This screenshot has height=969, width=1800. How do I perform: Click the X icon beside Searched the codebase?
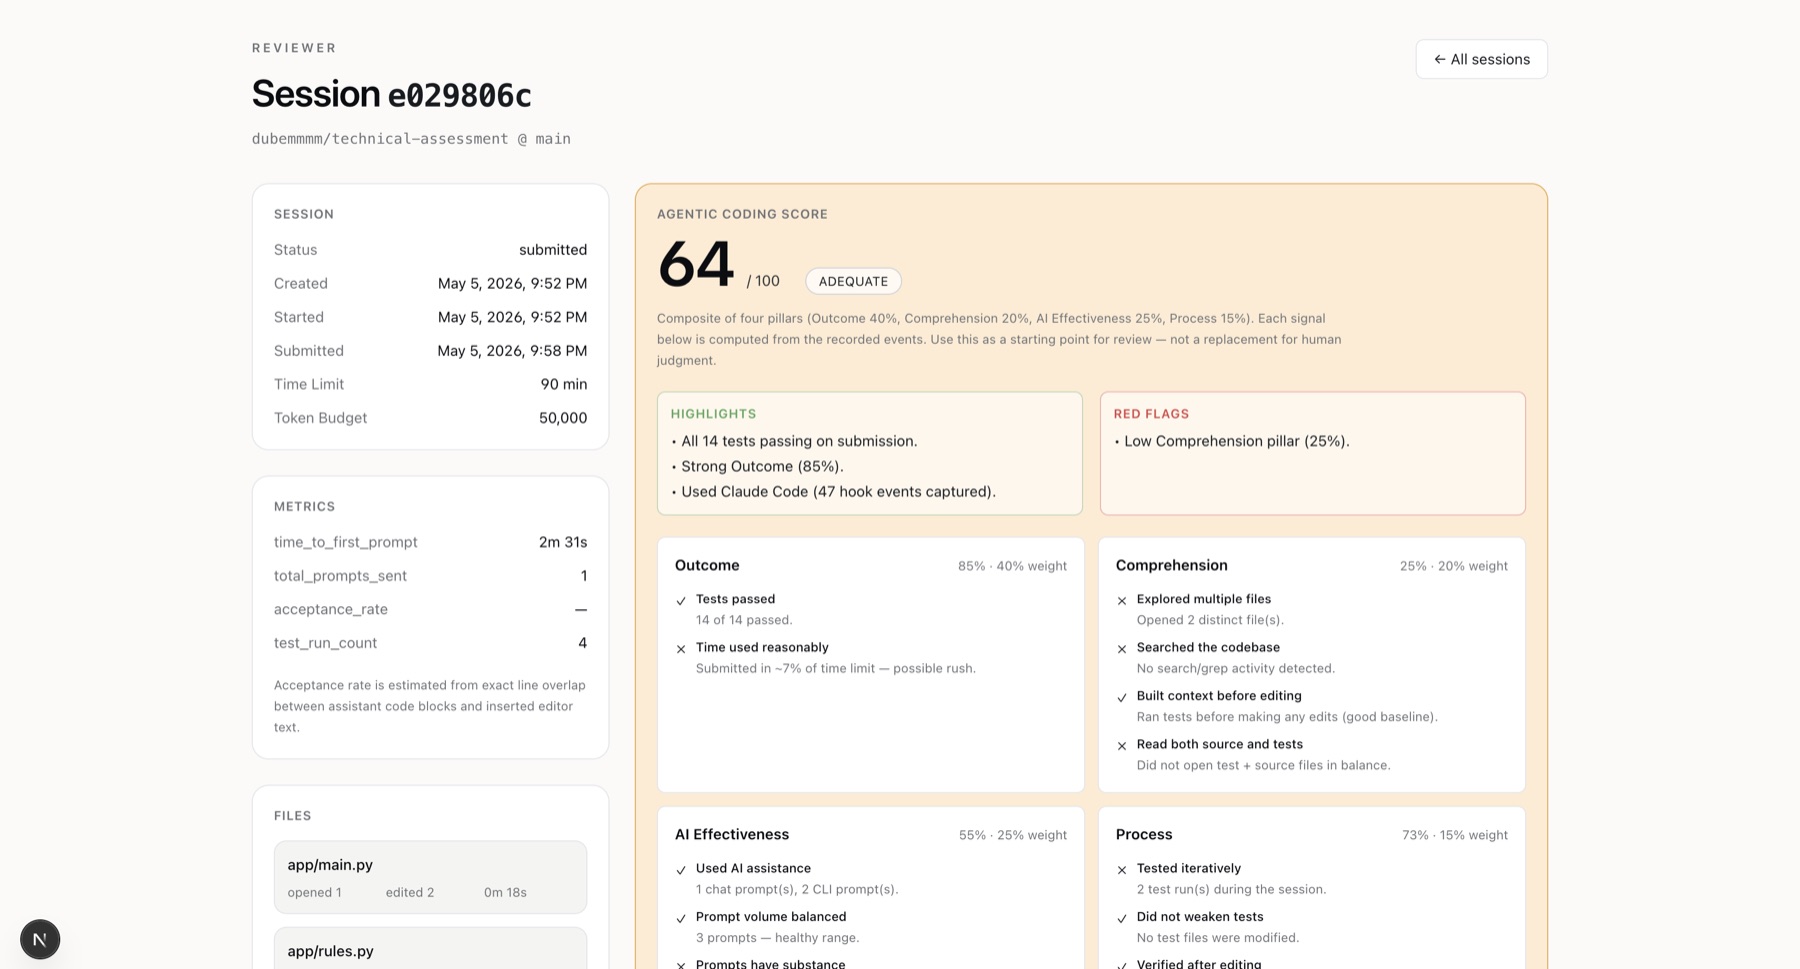coord(1122,649)
